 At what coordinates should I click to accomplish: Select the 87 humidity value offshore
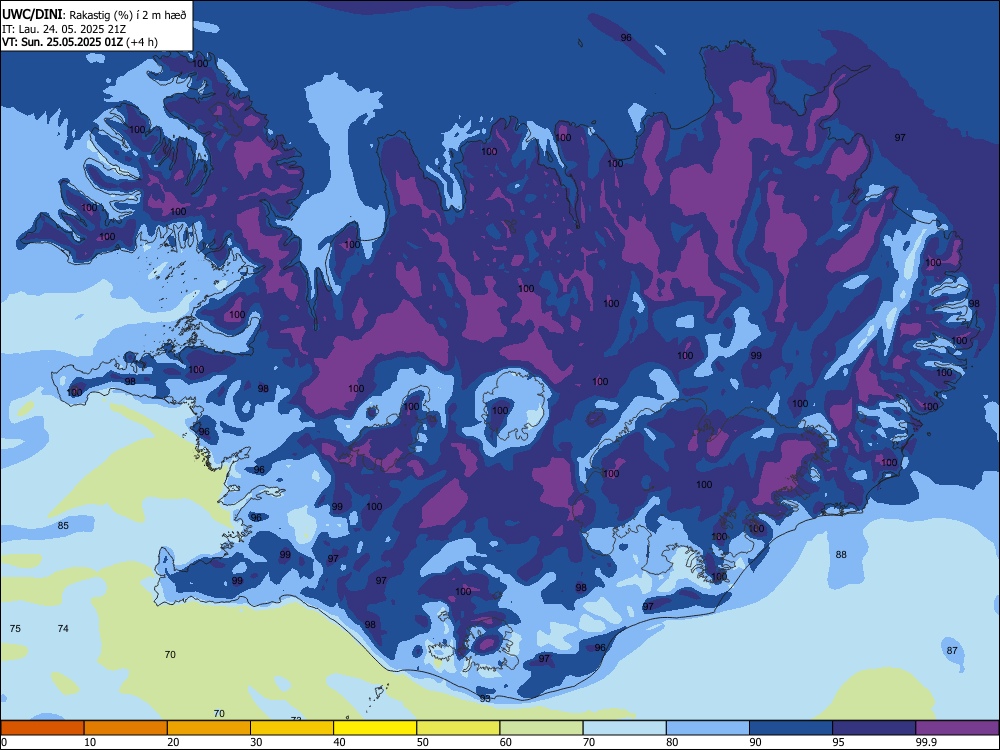click(952, 651)
